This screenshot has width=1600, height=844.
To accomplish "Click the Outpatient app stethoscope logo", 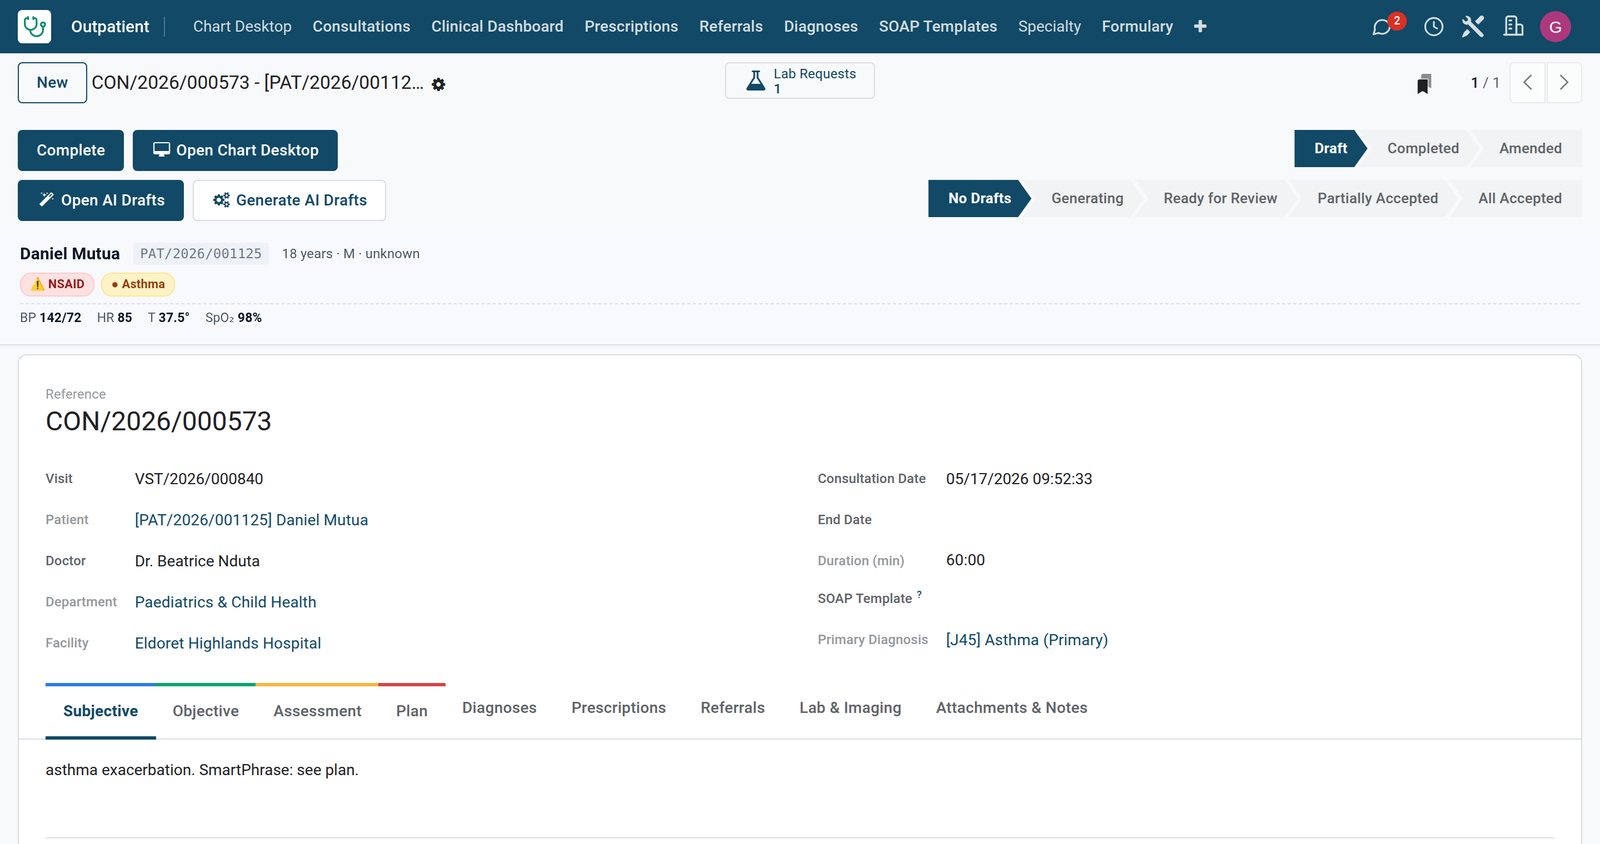I will click(34, 26).
